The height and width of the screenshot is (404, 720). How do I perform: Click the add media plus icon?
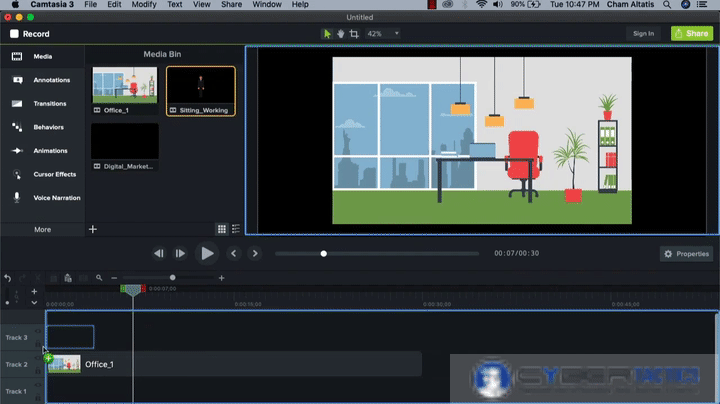tap(93, 229)
